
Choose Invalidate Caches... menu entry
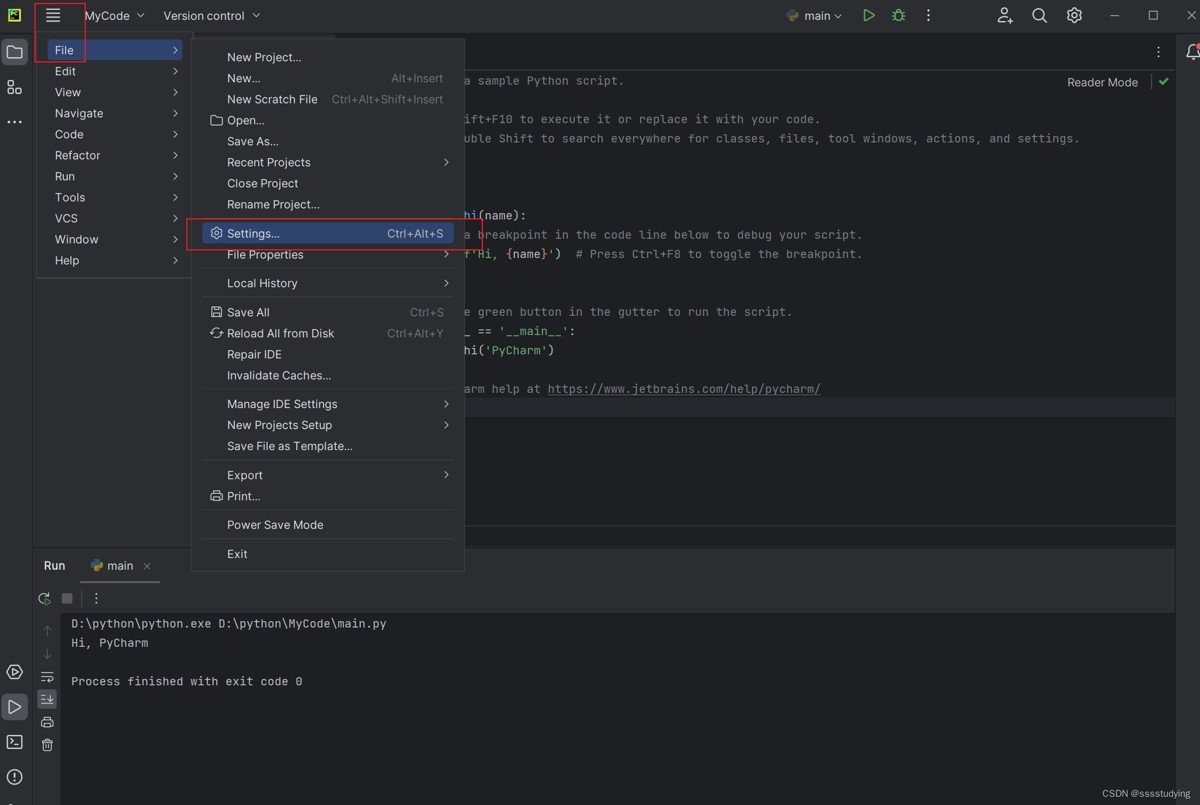coord(278,375)
